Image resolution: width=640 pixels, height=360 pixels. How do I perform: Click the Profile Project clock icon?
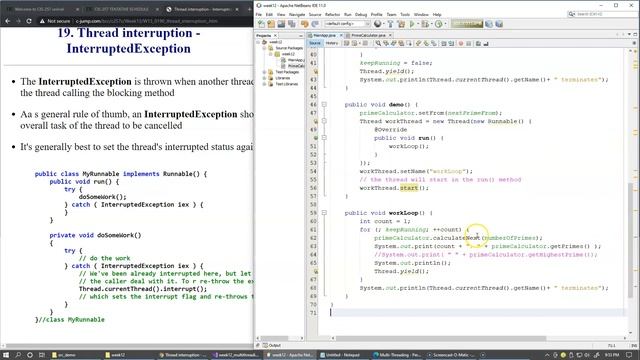(x=438, y=24)
